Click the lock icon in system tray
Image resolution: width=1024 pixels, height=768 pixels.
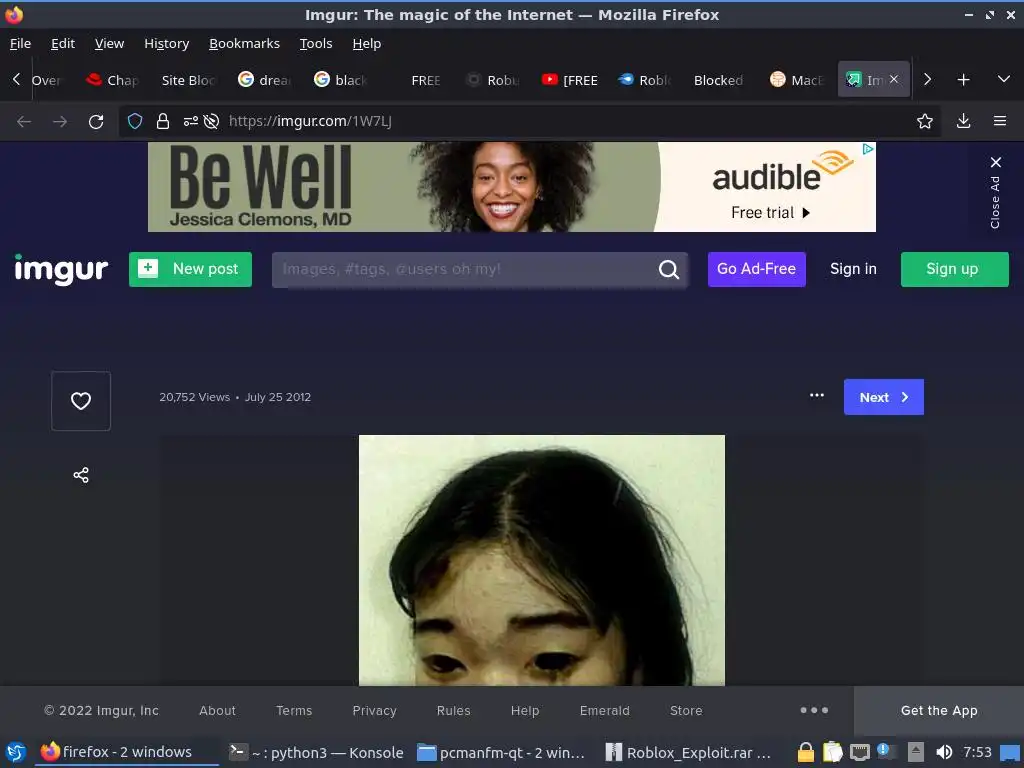pos(805,752)
